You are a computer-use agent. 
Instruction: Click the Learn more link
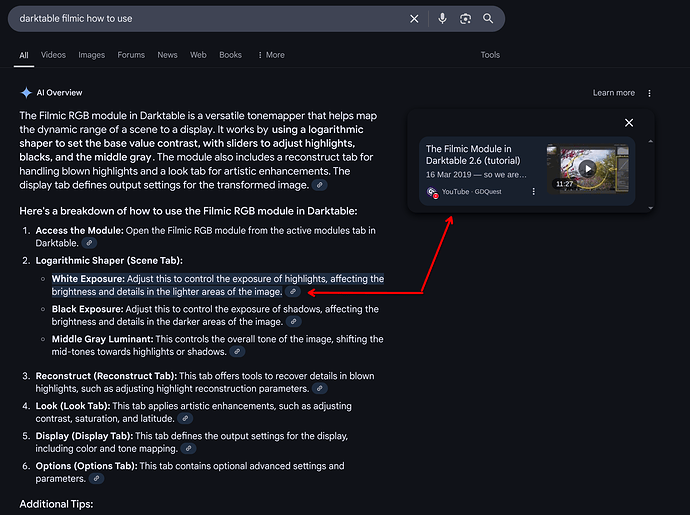pyautogui.click(x=614, y=93)
